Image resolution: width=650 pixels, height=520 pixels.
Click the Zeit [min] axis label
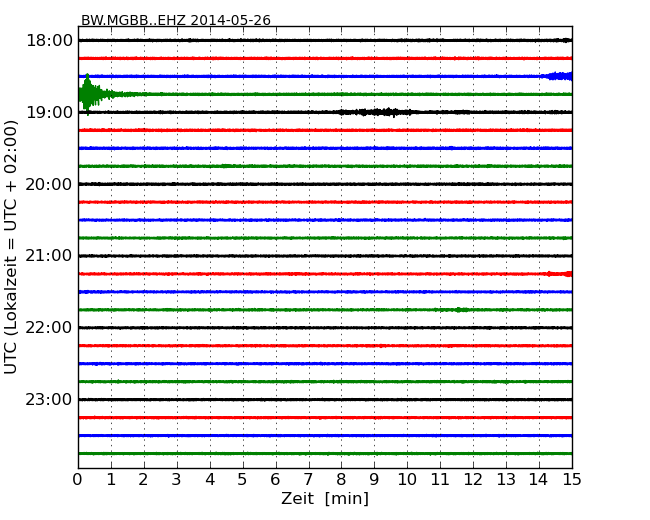pos(325,498)
